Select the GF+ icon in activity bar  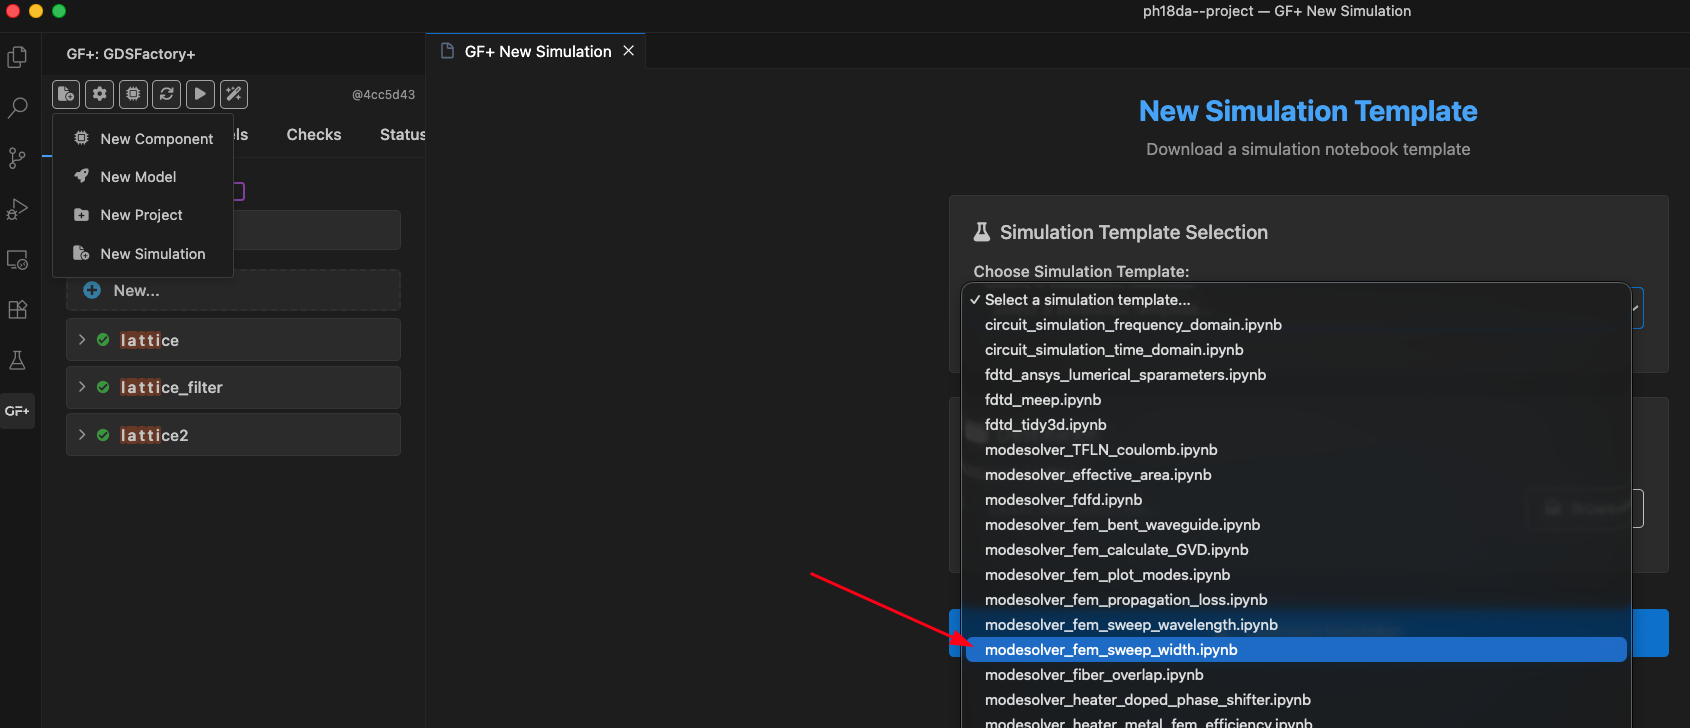17,411
